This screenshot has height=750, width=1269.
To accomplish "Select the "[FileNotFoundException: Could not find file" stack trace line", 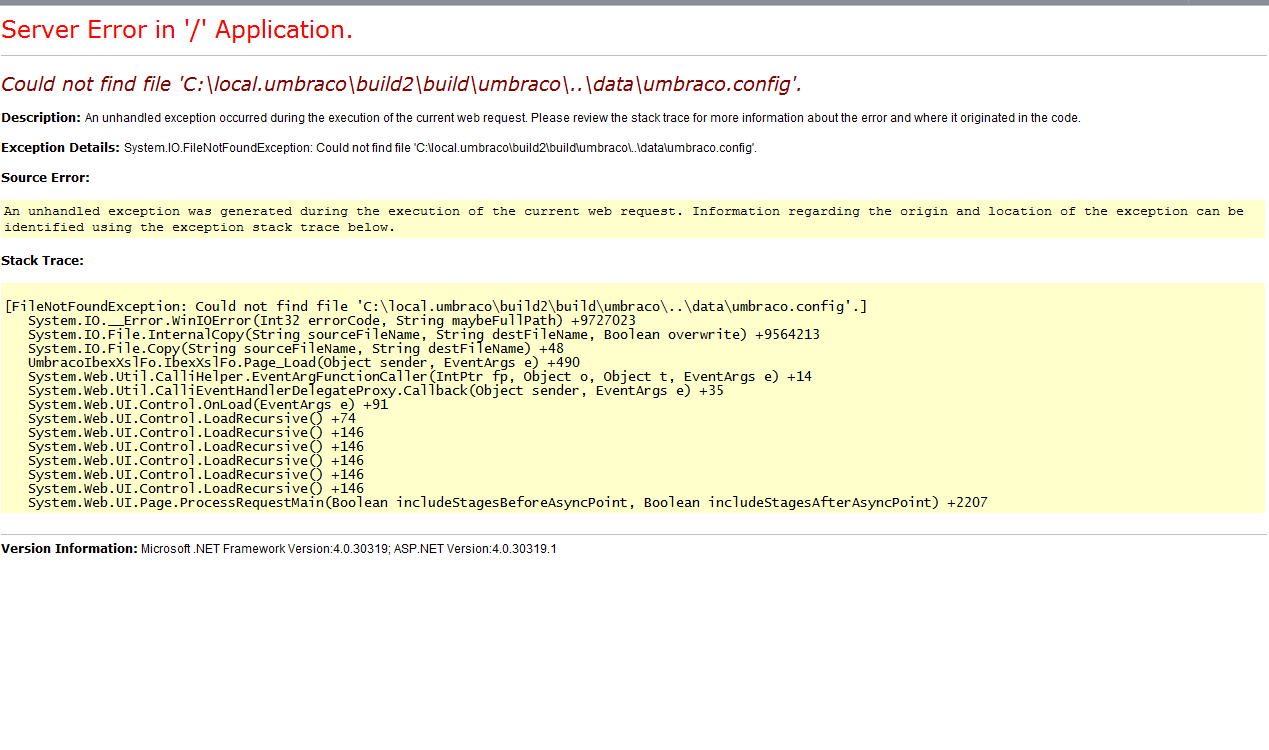I will tap(436, 306).
